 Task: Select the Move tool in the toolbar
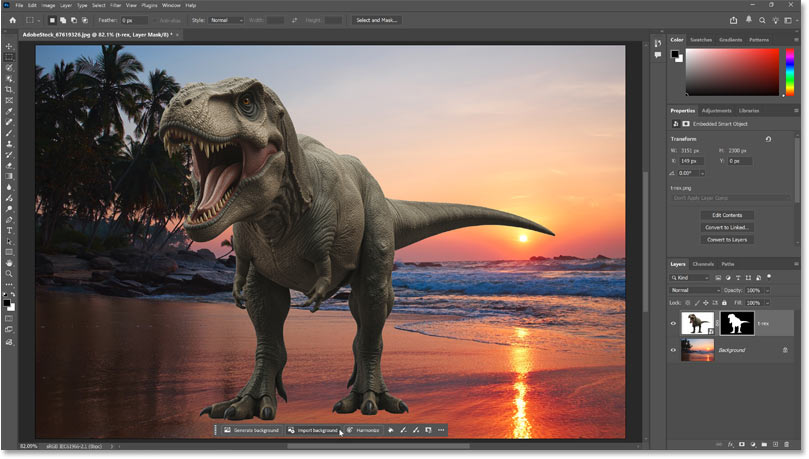[10, 47]
